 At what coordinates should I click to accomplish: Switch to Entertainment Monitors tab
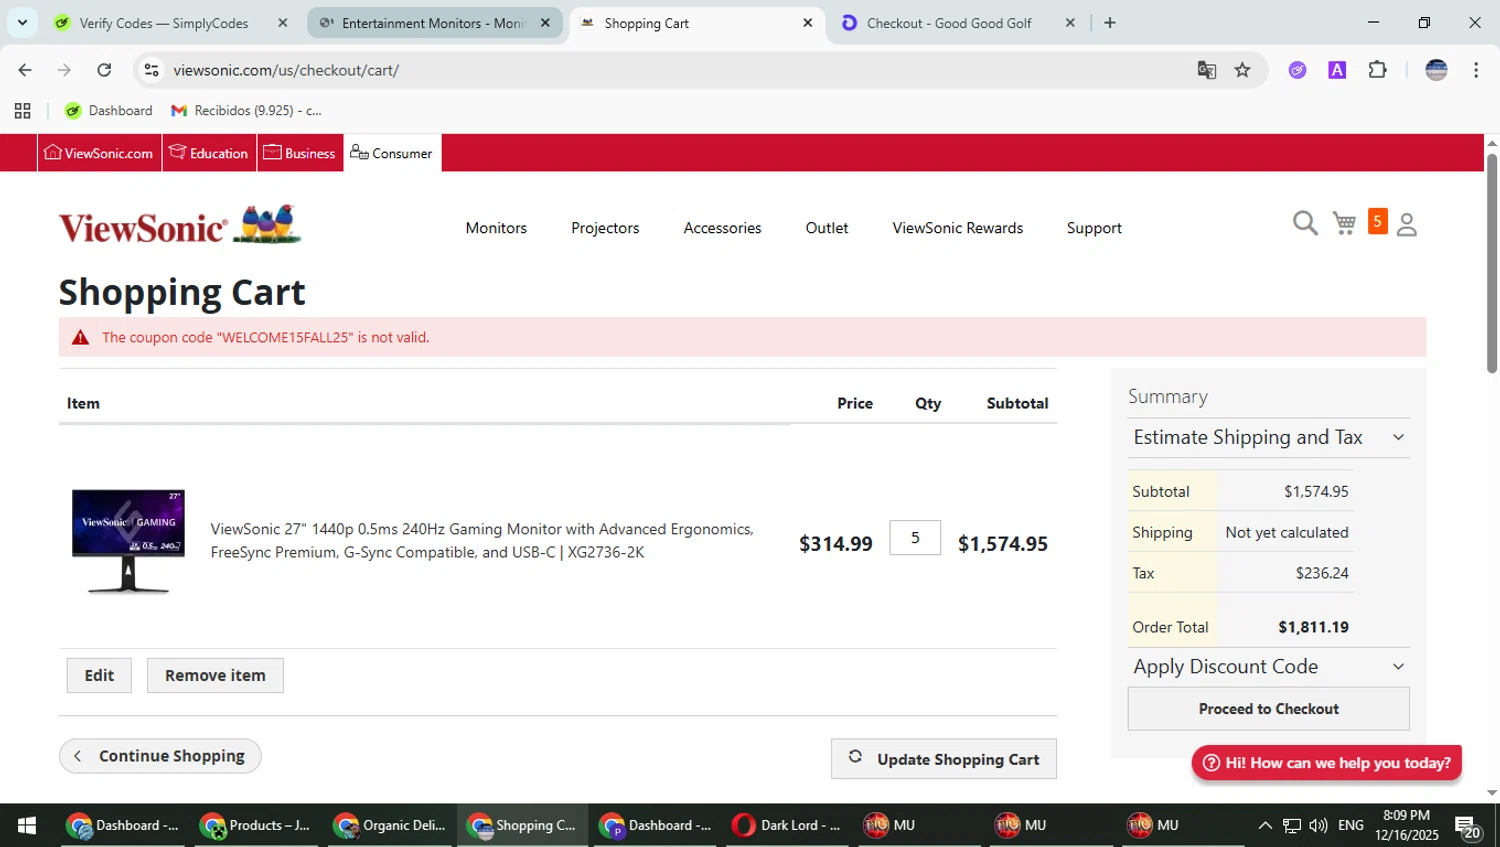tap(435, 22)
